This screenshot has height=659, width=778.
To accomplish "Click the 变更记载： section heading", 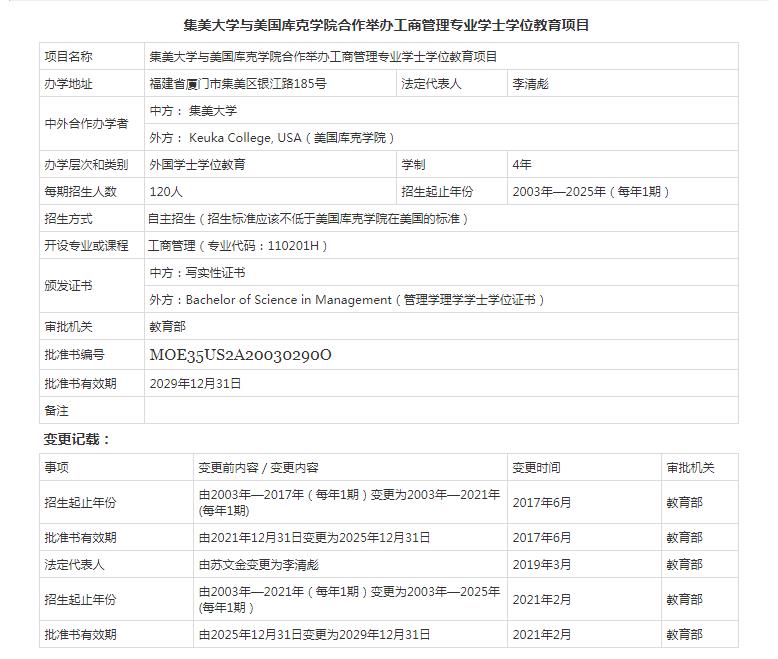I will (x=76, y=439).
